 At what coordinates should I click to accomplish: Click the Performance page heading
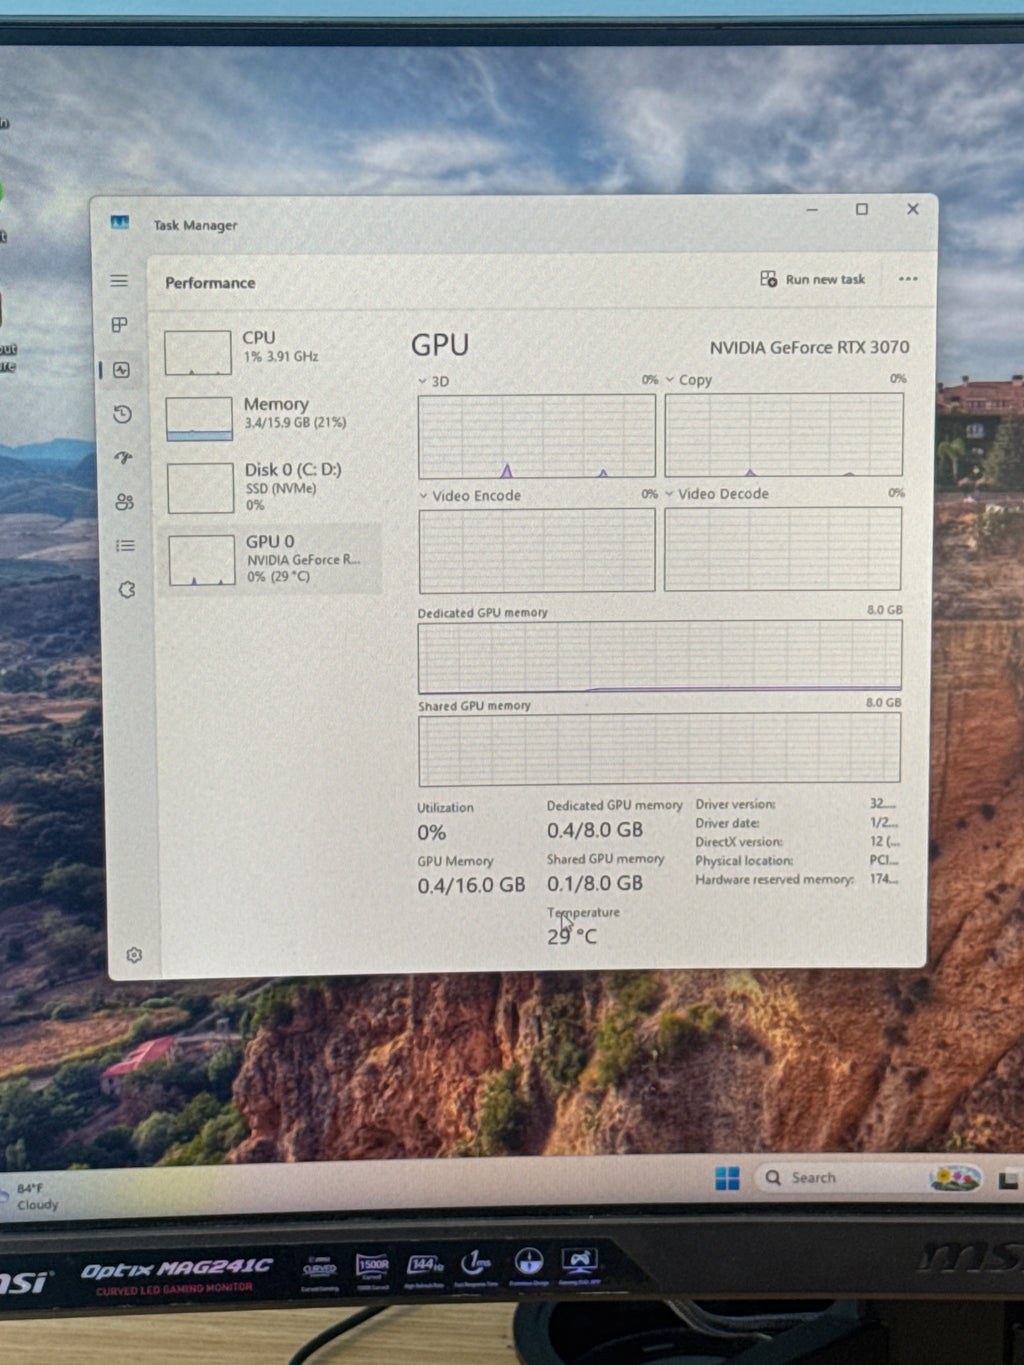tap(210, 283)
